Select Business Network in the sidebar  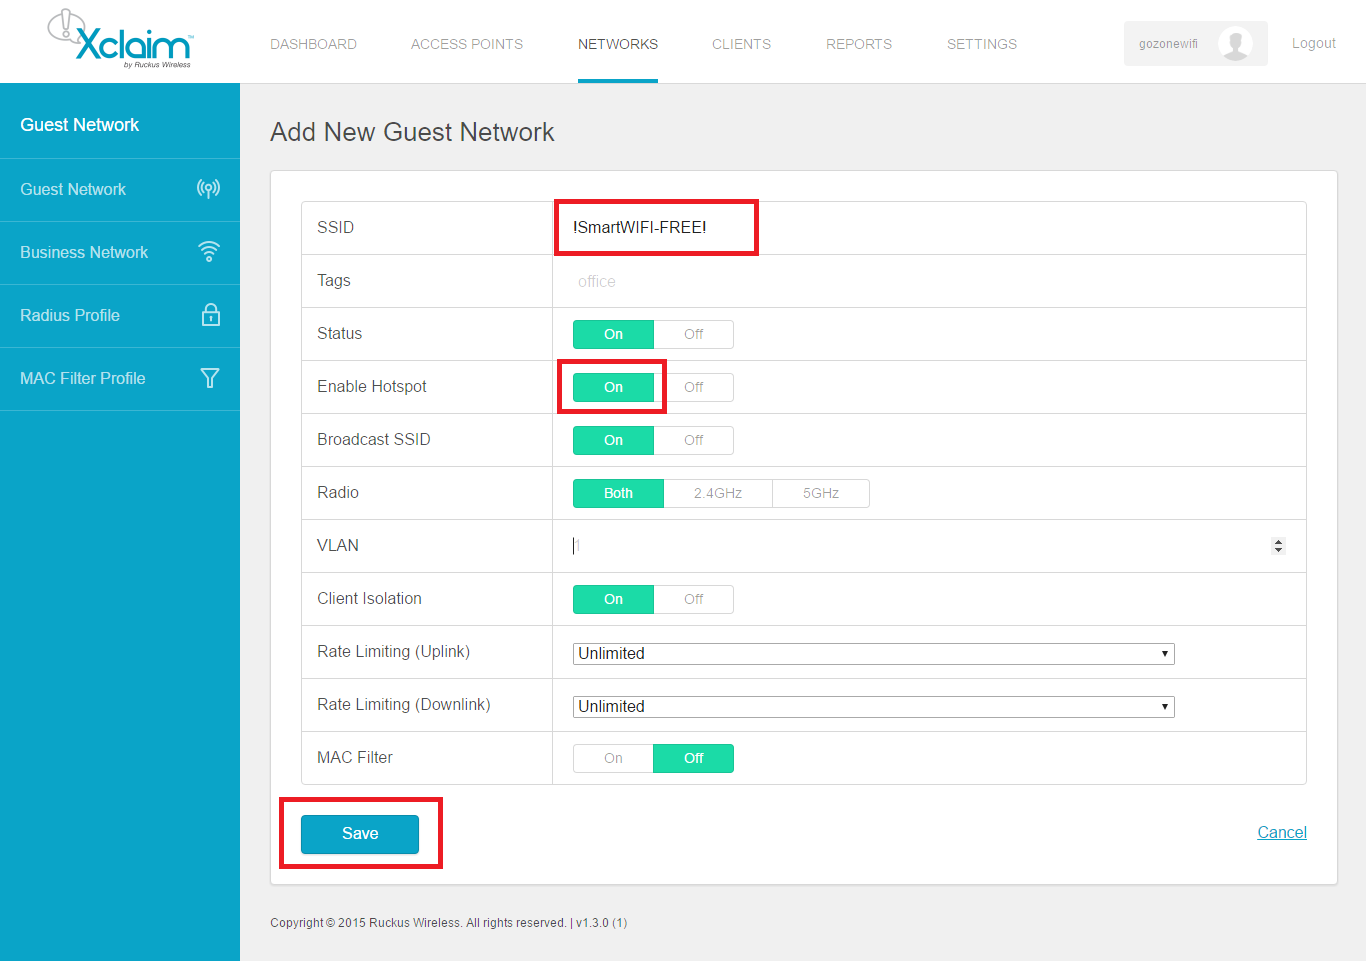(120, 253)
